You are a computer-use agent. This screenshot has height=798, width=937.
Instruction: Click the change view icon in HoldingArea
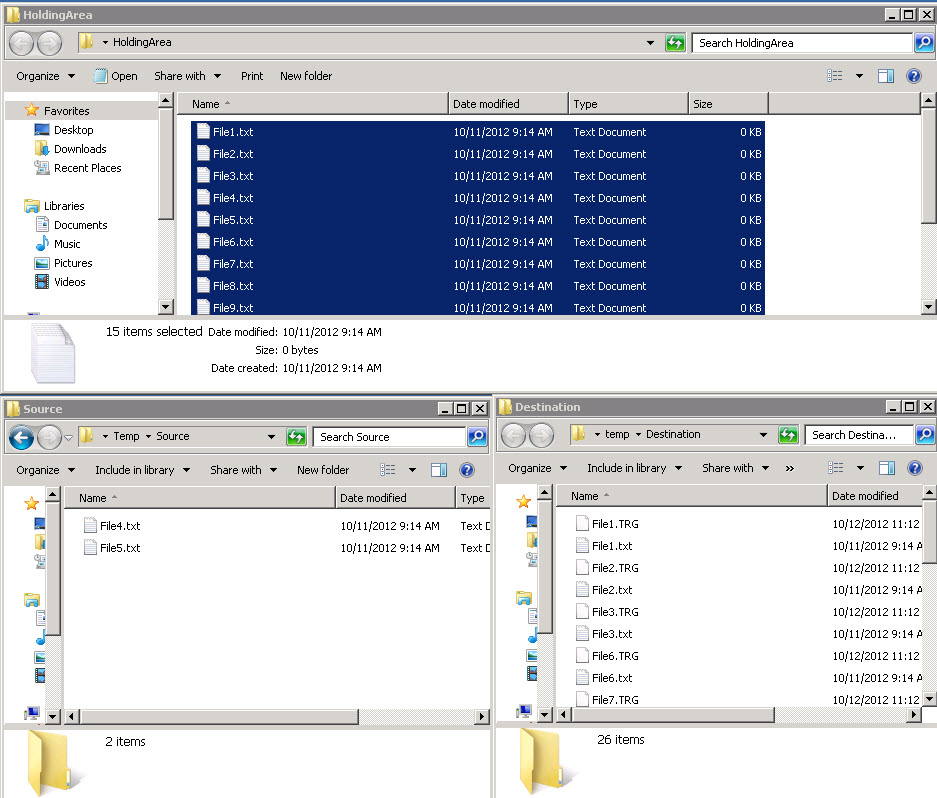coord(835,76)
